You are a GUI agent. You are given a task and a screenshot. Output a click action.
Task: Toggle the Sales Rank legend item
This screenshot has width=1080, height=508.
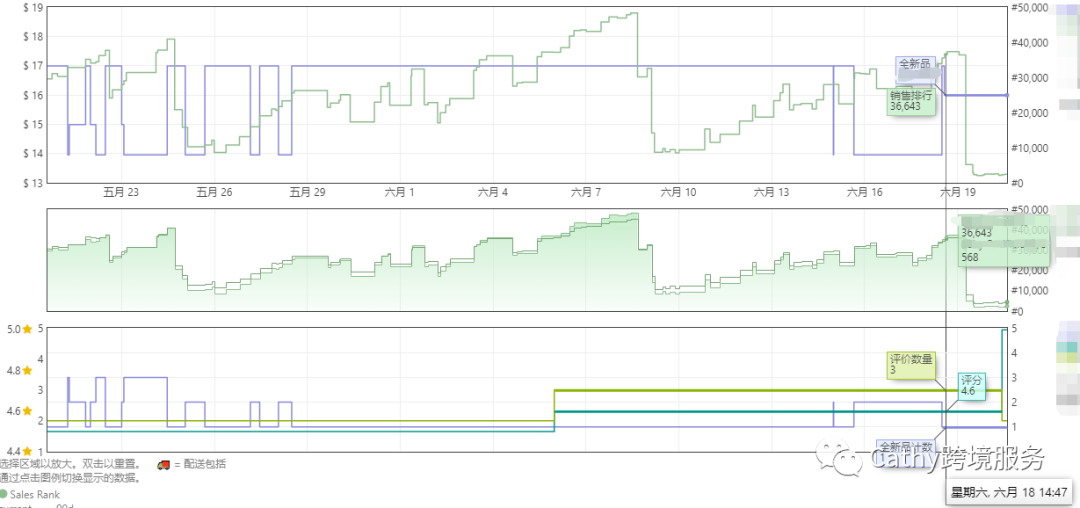[x=35, y=494]
